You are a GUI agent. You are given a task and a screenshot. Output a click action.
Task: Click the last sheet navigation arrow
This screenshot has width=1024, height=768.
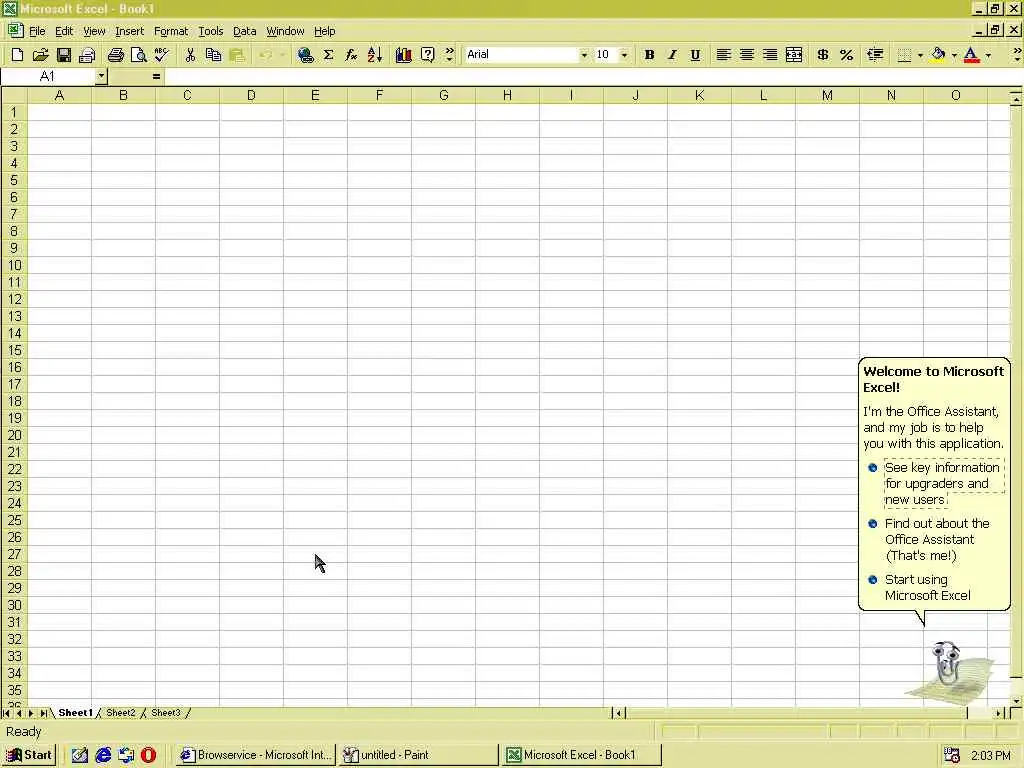pyautogui.click(x=43, y=713)
